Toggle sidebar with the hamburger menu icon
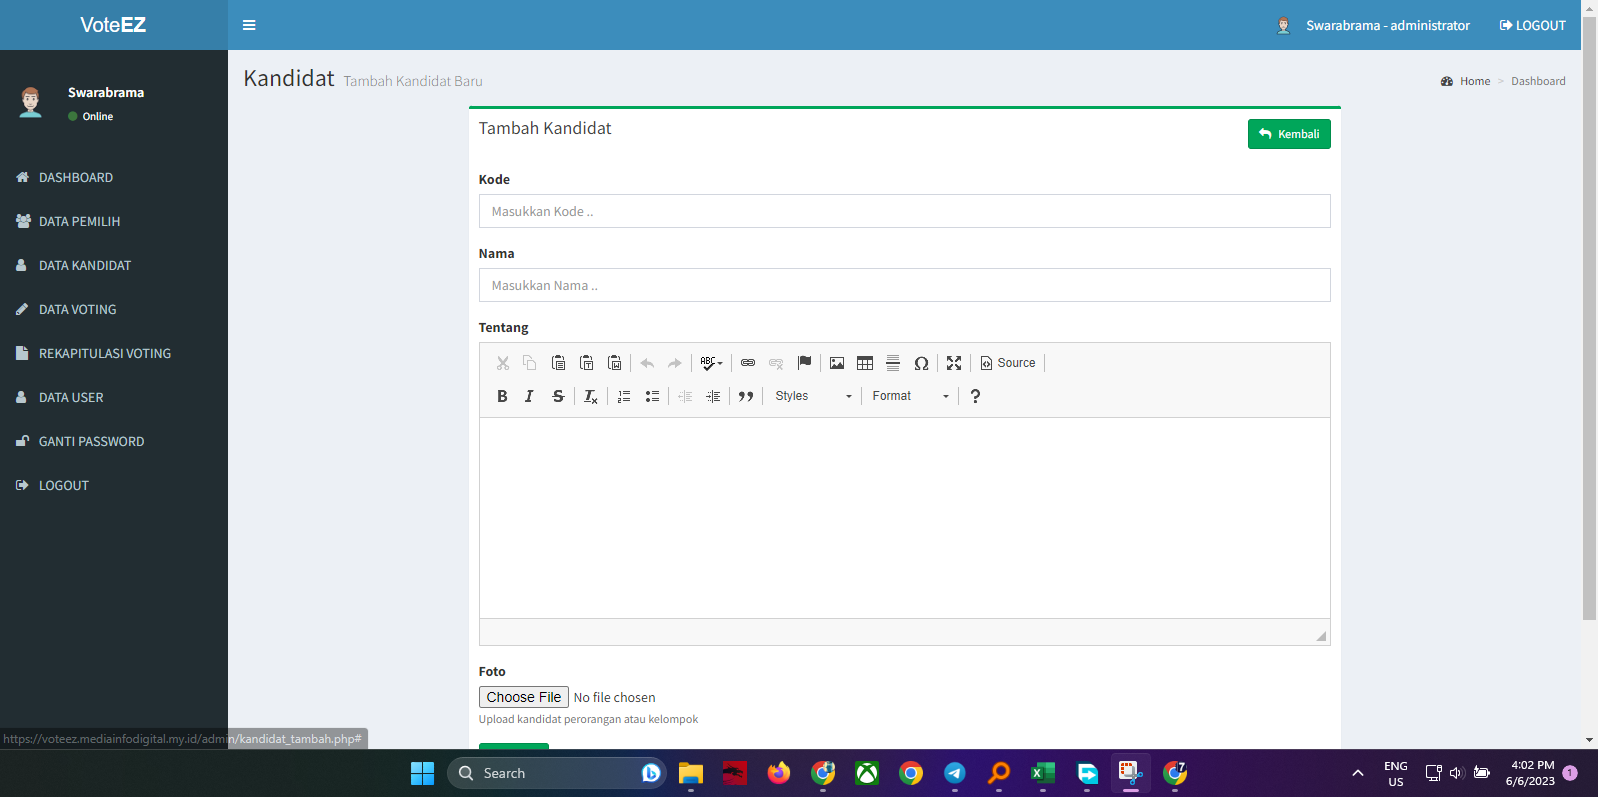 249,25
